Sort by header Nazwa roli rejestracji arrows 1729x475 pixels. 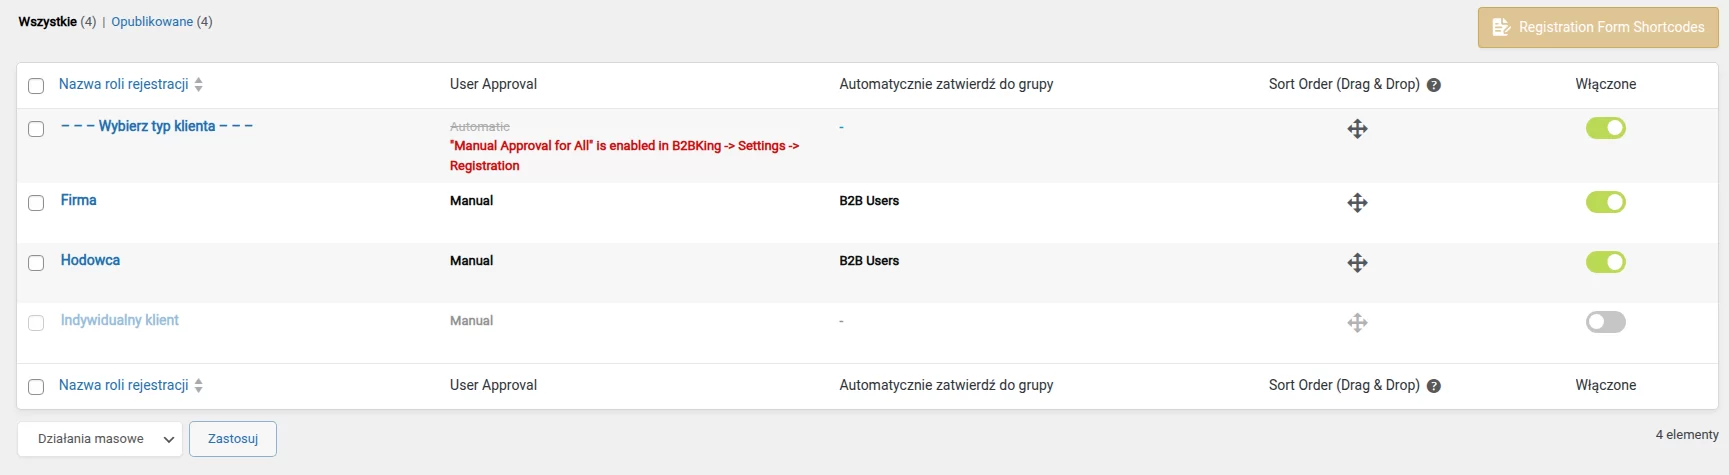pyautogui.click(x=199, y=85)
